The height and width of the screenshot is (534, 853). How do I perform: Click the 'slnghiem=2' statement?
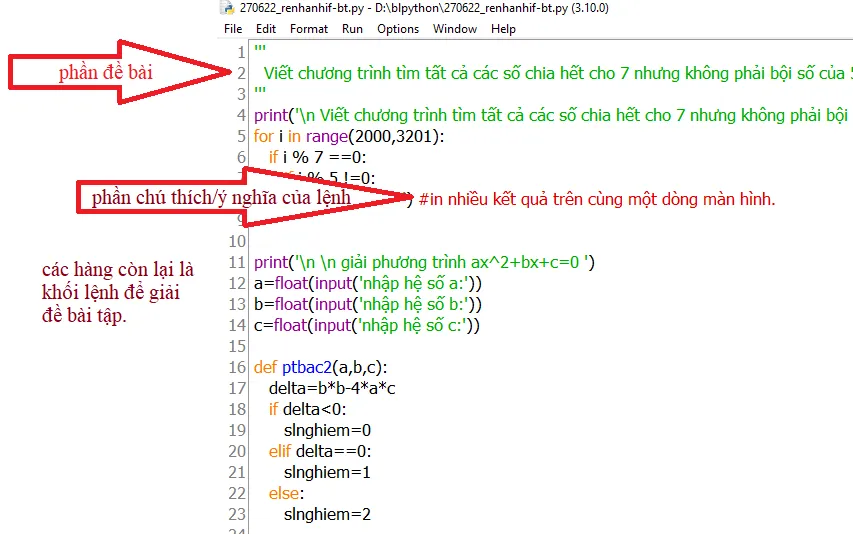[327, 514]
